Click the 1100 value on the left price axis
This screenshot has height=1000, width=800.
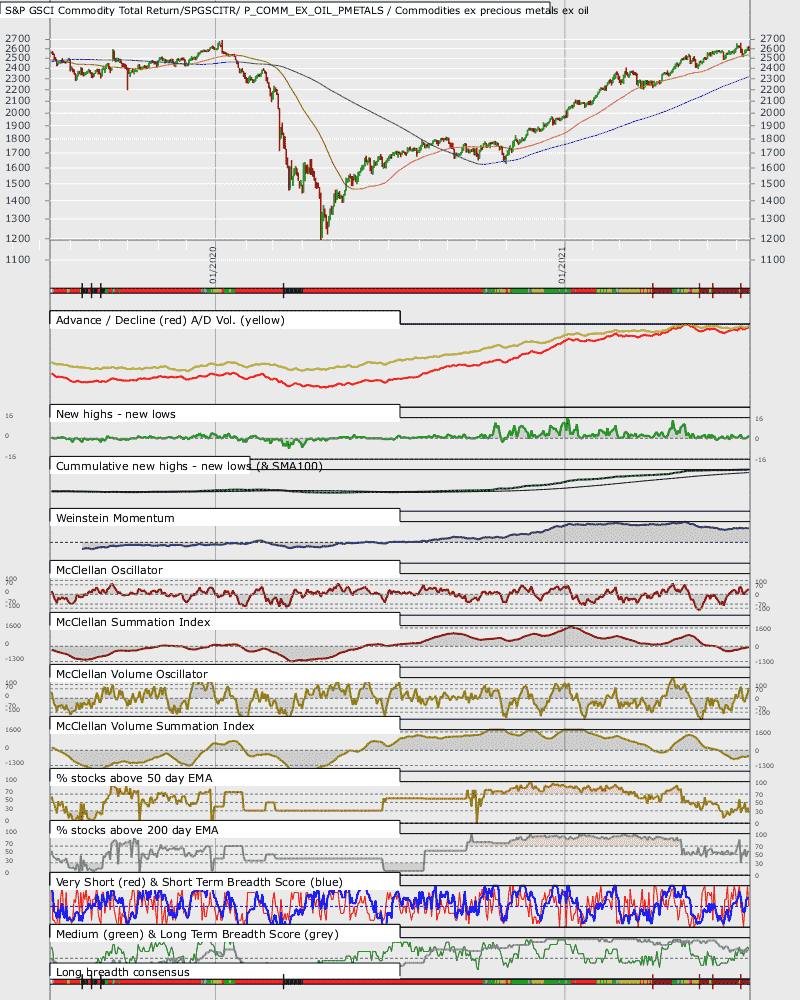[x=18, y=260]
